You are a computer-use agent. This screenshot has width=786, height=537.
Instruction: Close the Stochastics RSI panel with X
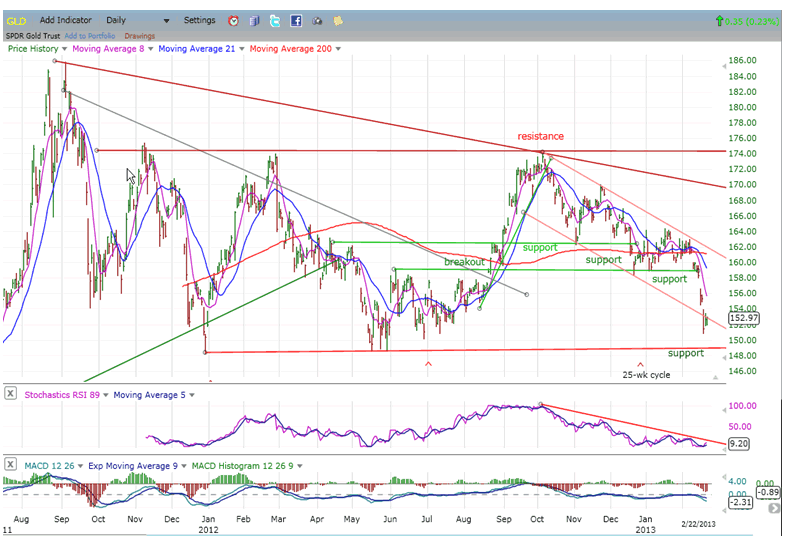(10, 394)
